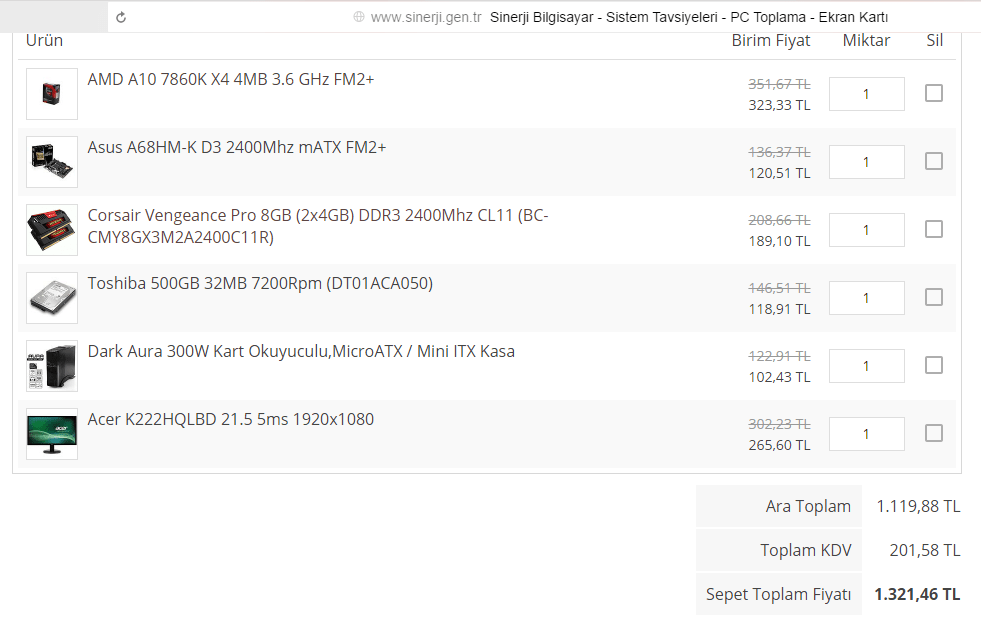981x625 pixels.
Task: Click the Toplam KDV label
Action: (x=806, y=550)
